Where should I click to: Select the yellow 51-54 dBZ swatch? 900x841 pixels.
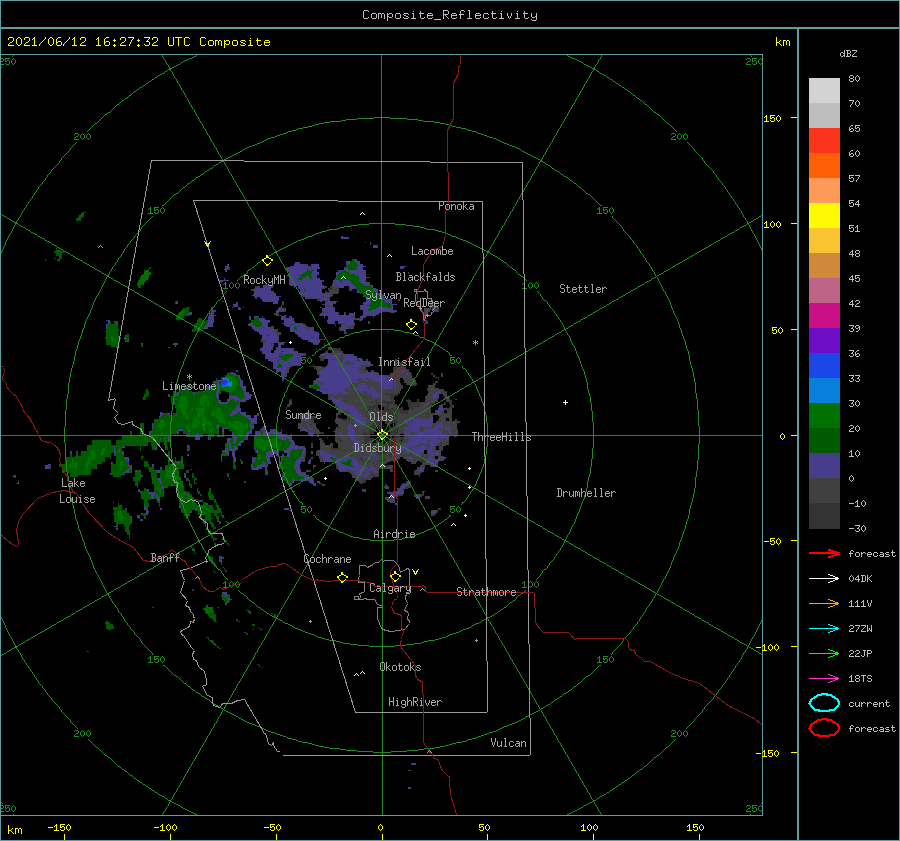[x=824, y=216]
